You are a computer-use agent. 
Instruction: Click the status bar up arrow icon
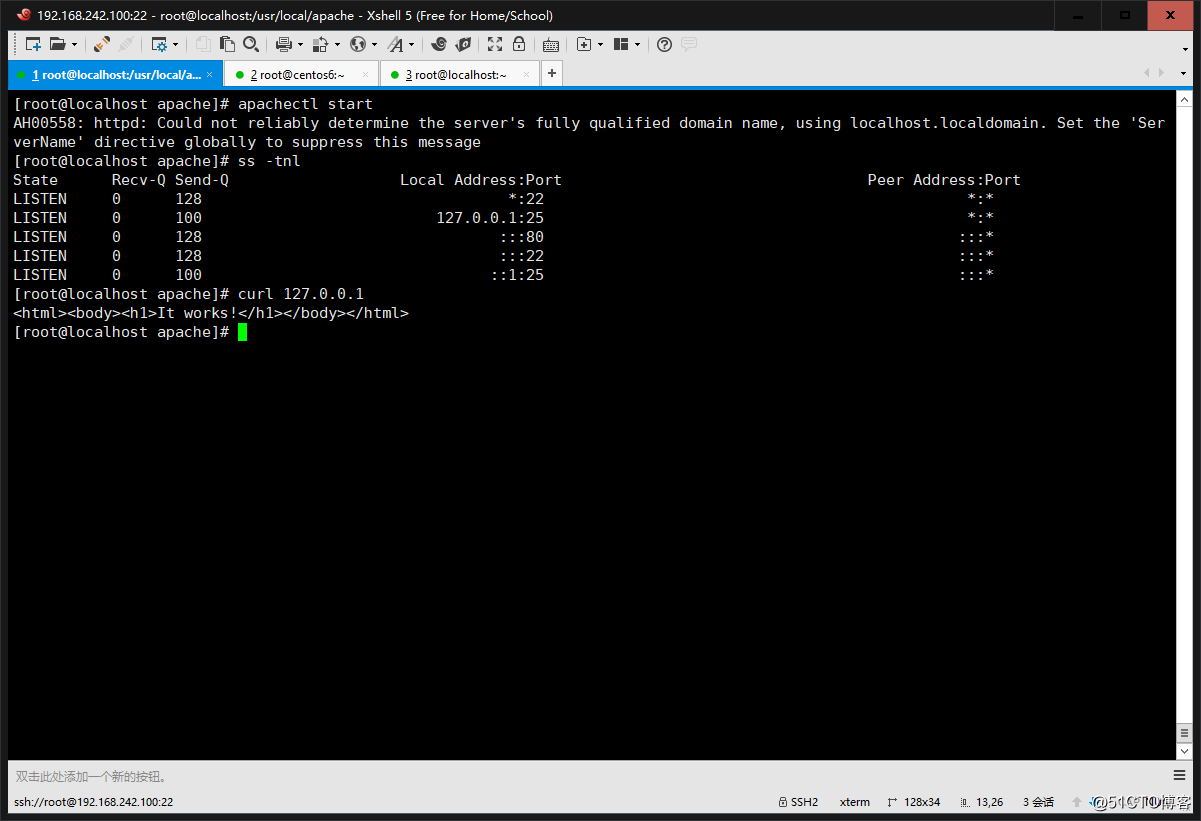pyautogui.click(x=1077, y=802)
